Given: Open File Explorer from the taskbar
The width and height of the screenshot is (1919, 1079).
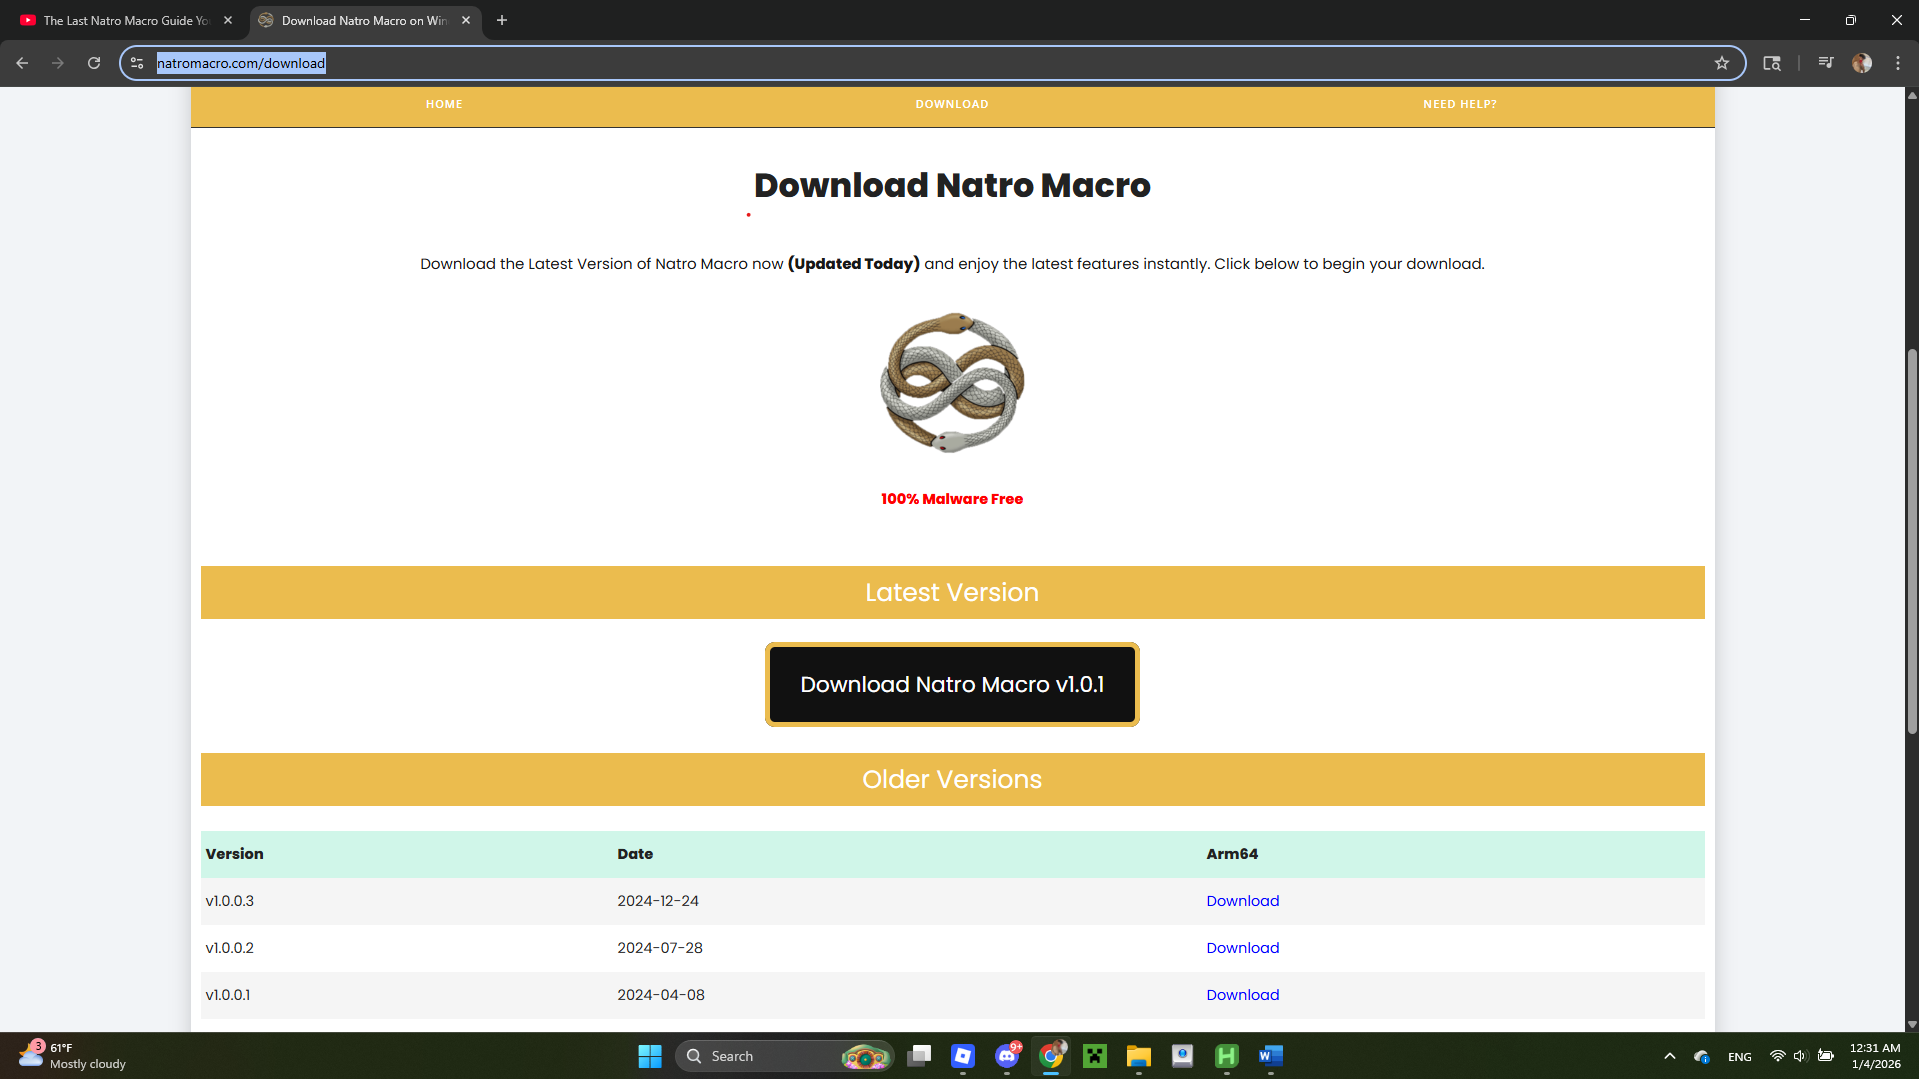Looking at the screenshot, I should [1139, 1056].
